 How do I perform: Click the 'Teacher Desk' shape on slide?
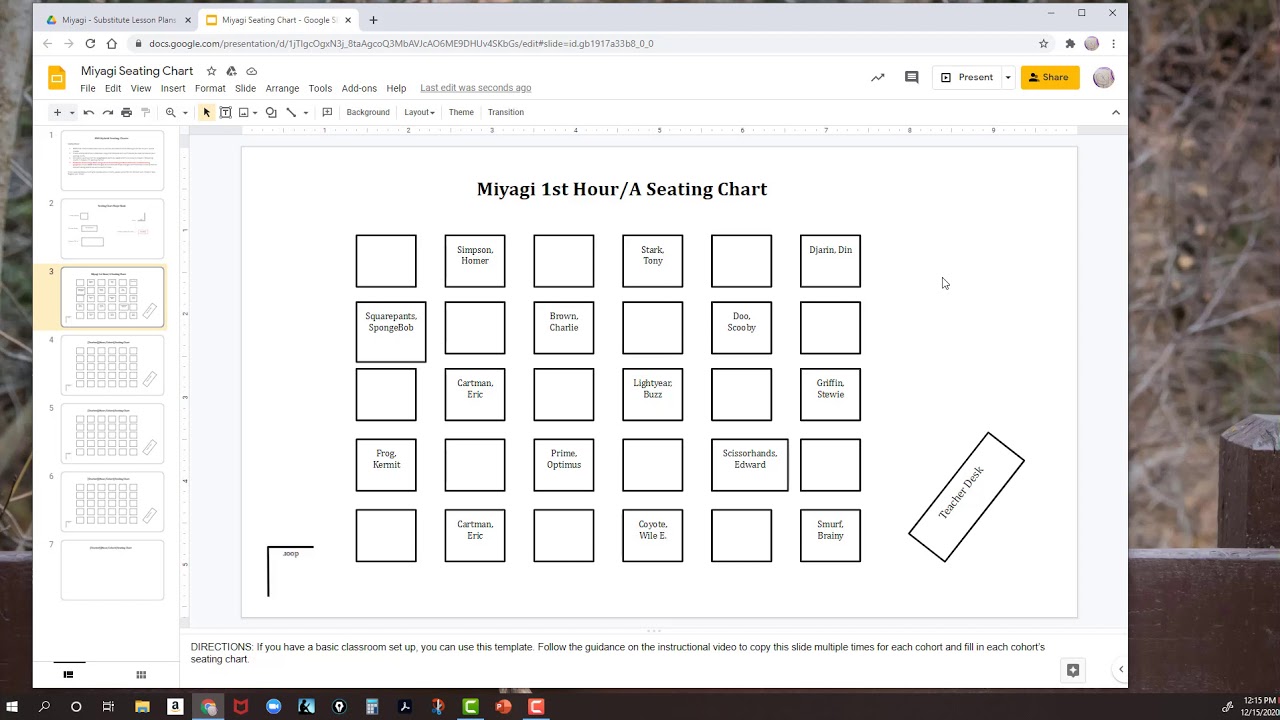[x=966, y=497]
